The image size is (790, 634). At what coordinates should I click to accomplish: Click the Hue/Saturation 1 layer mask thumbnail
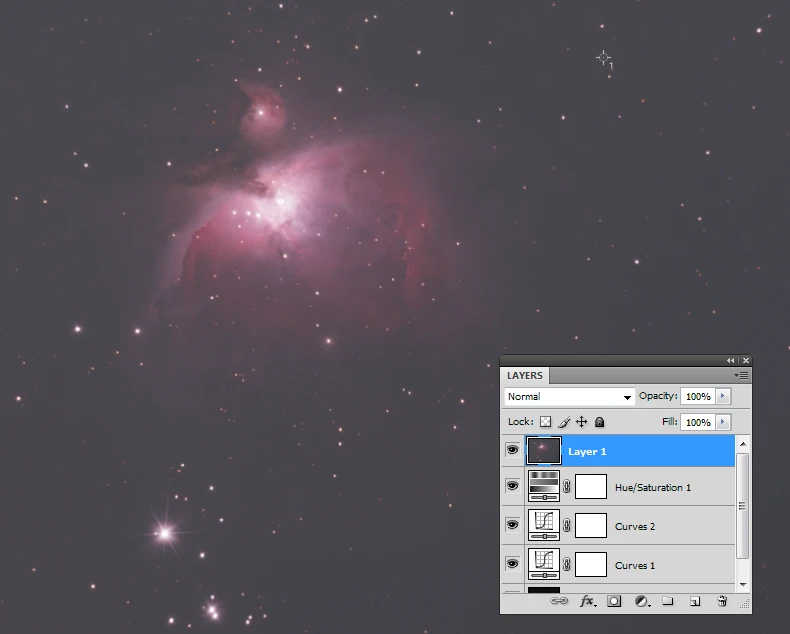click(591, 487)
